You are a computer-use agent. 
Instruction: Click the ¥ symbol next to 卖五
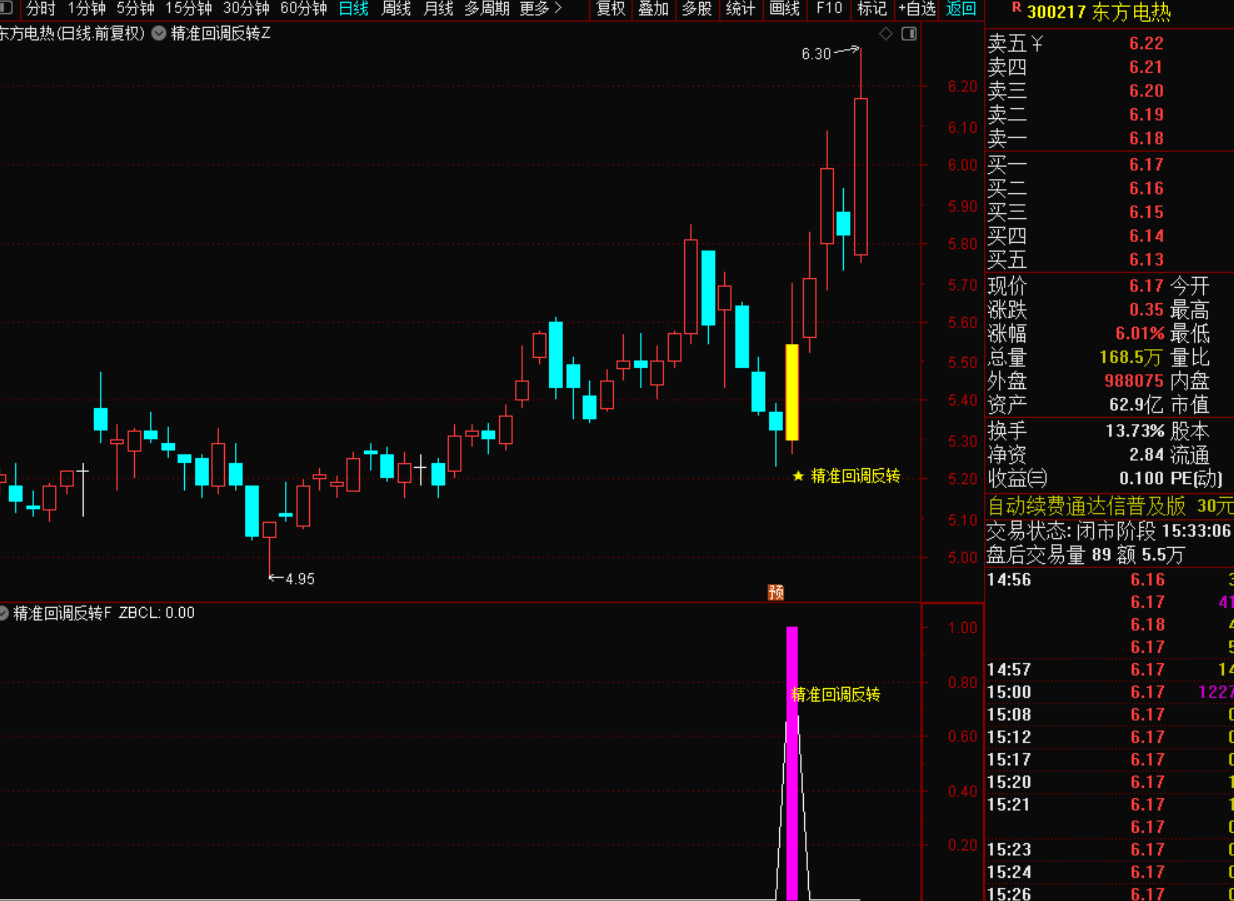click(x=1037, y=43)
